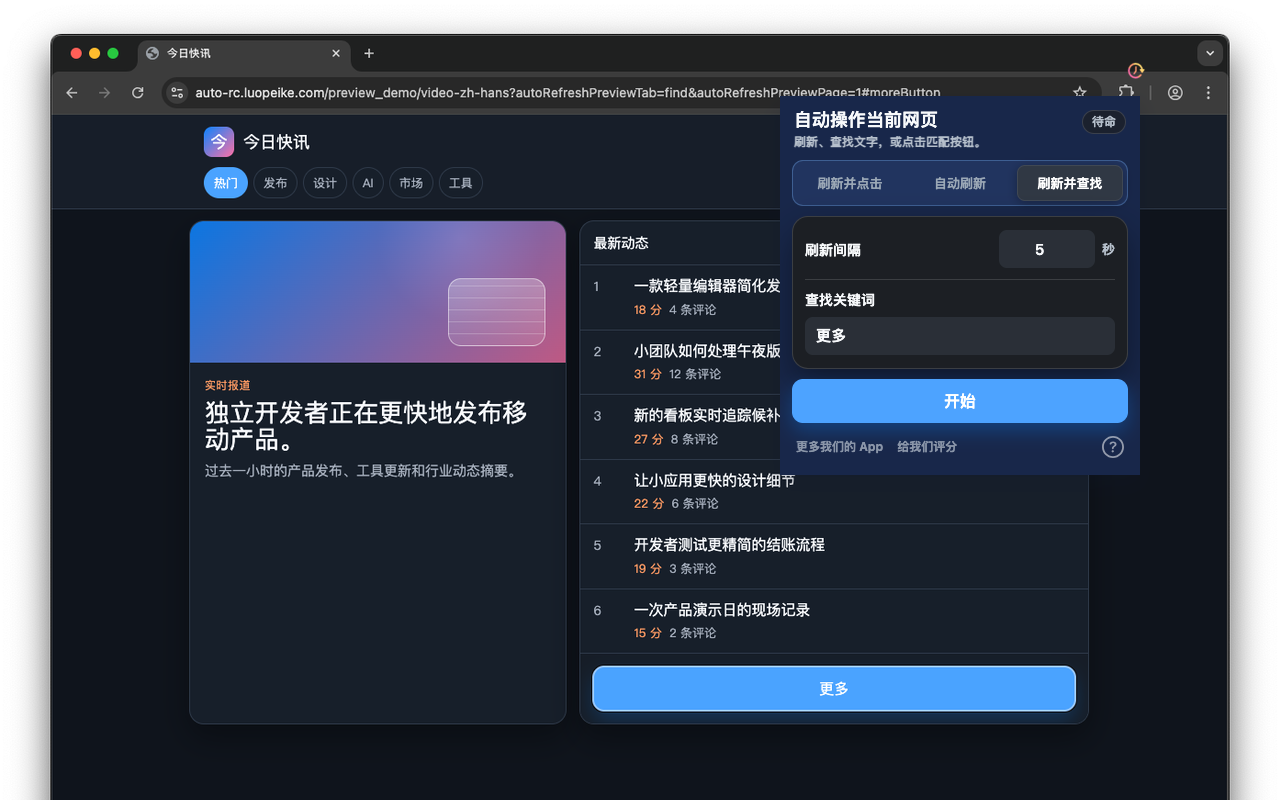Click the 12 条评论 comments text
The image size is (1280, 800).
(695, 374)
